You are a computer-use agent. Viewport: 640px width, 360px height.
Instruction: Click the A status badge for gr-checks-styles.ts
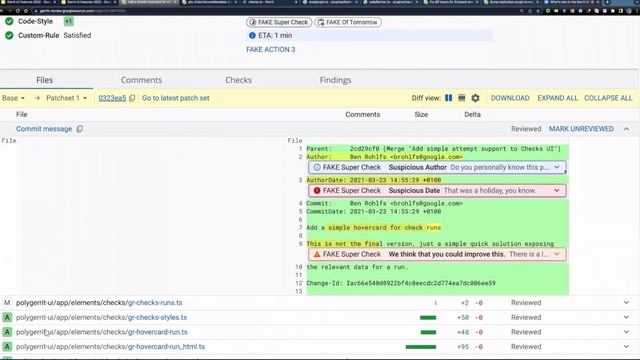7,317
